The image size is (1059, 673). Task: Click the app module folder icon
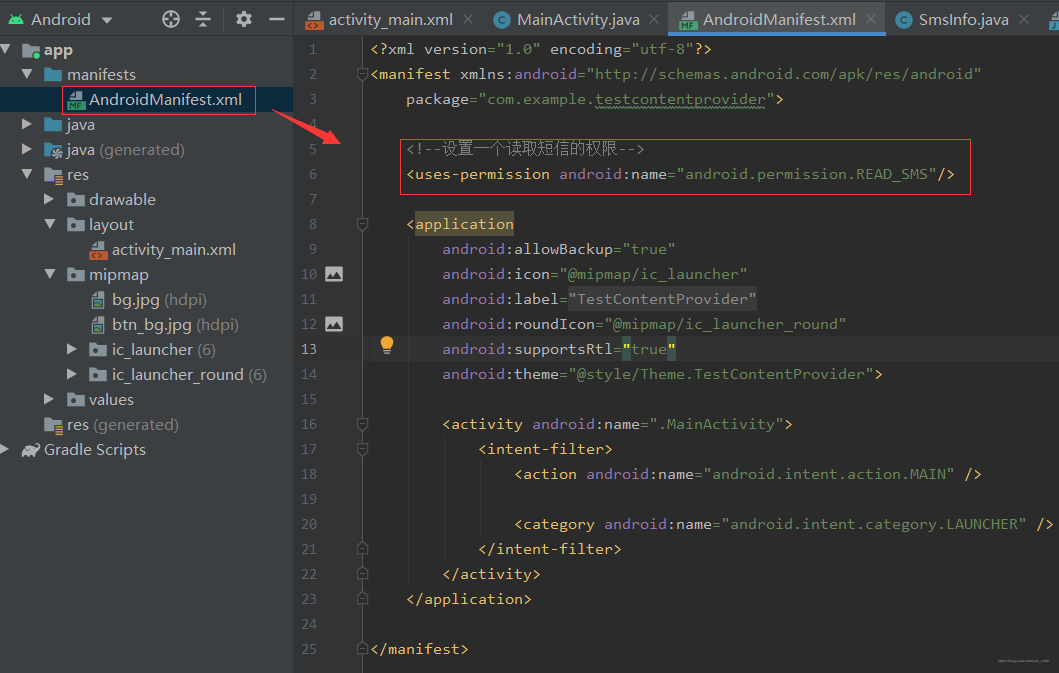pos(31,51)
